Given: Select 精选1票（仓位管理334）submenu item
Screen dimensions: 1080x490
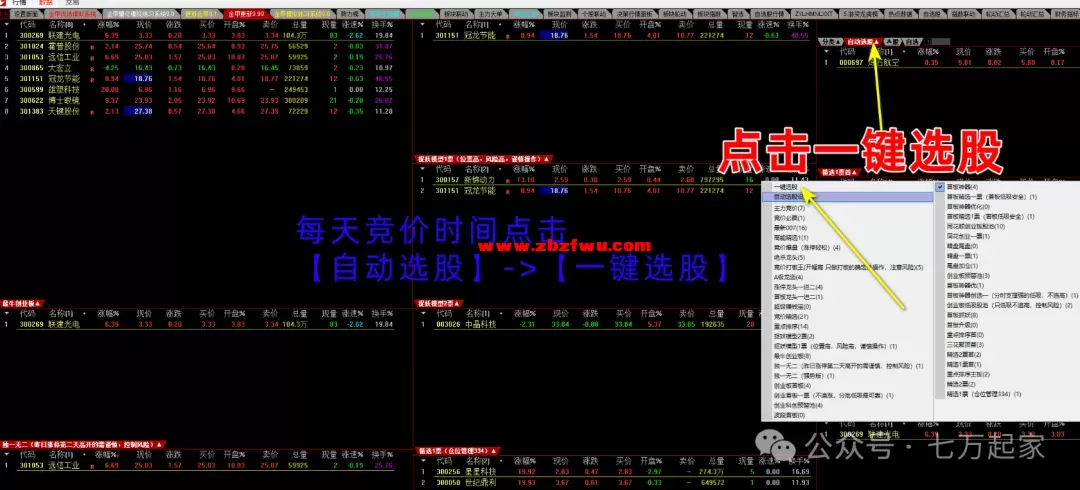Looking at the screenshot, I should pyautogui.click(x=984, y=394).
